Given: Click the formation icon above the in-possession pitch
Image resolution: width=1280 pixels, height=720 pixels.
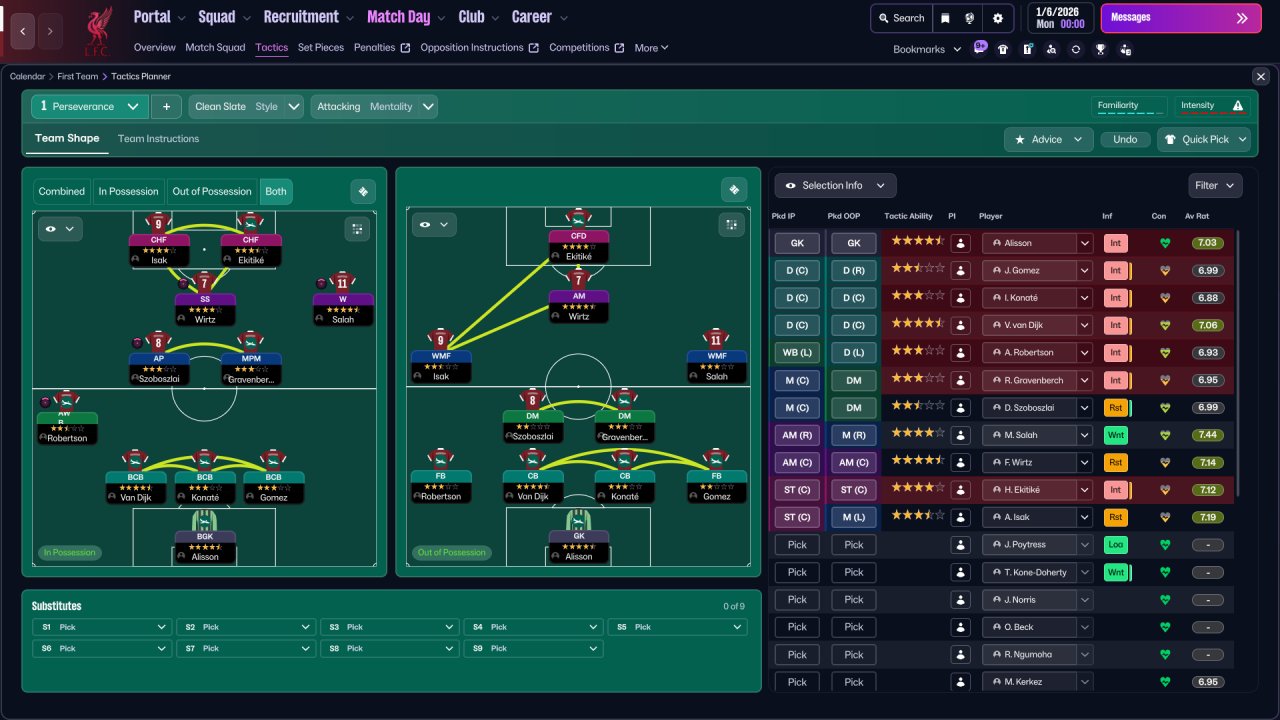Looking at the screenshot, I should point(363,191).
